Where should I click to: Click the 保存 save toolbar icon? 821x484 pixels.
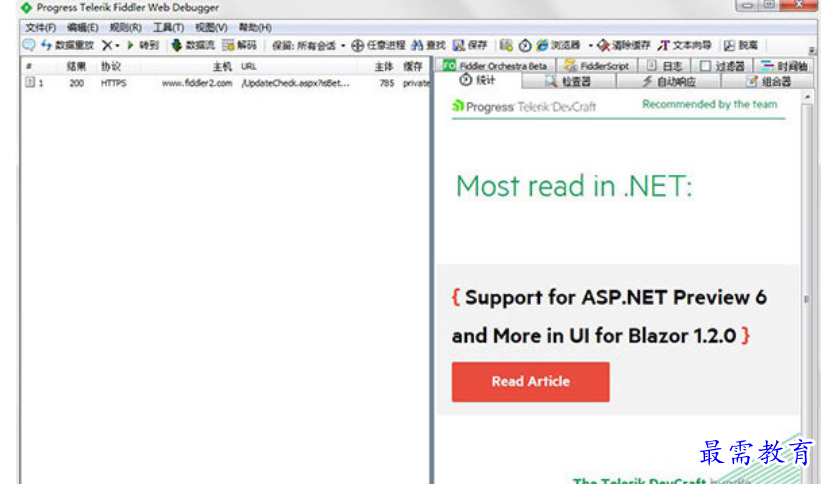point(470,46)
